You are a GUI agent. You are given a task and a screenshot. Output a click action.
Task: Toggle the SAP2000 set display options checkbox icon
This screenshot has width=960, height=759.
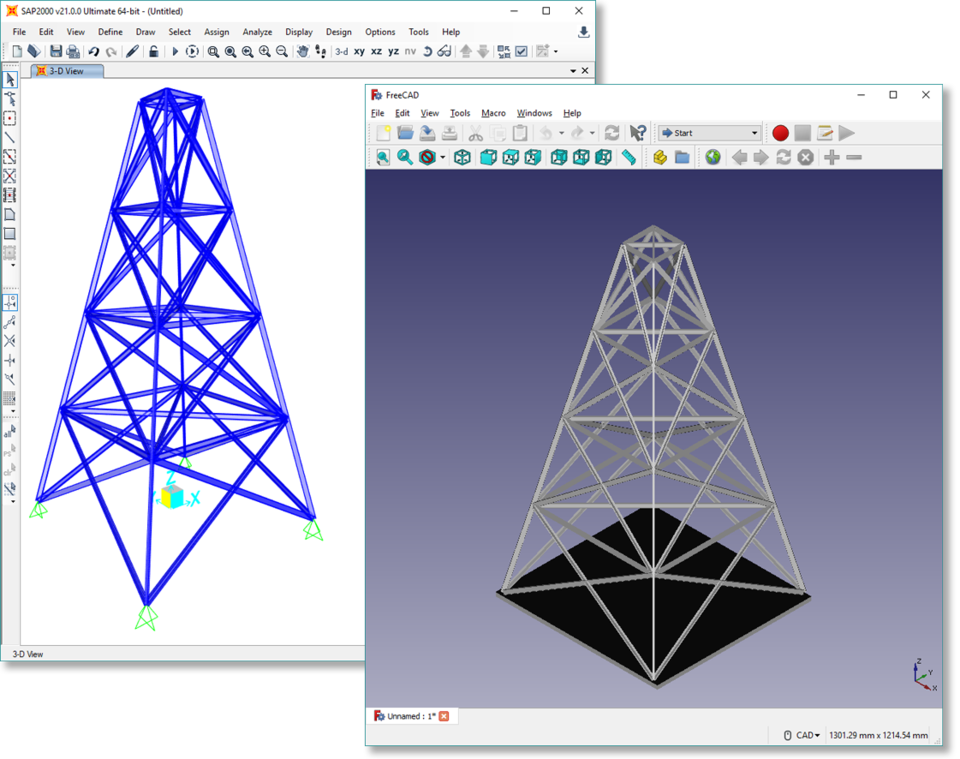(x=521, y=52)
